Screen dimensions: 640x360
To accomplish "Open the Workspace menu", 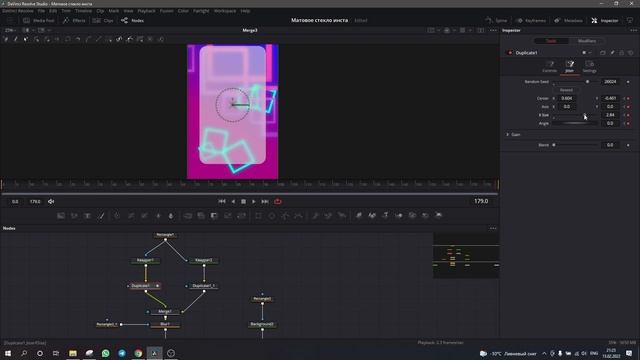I will coord(225,11).
